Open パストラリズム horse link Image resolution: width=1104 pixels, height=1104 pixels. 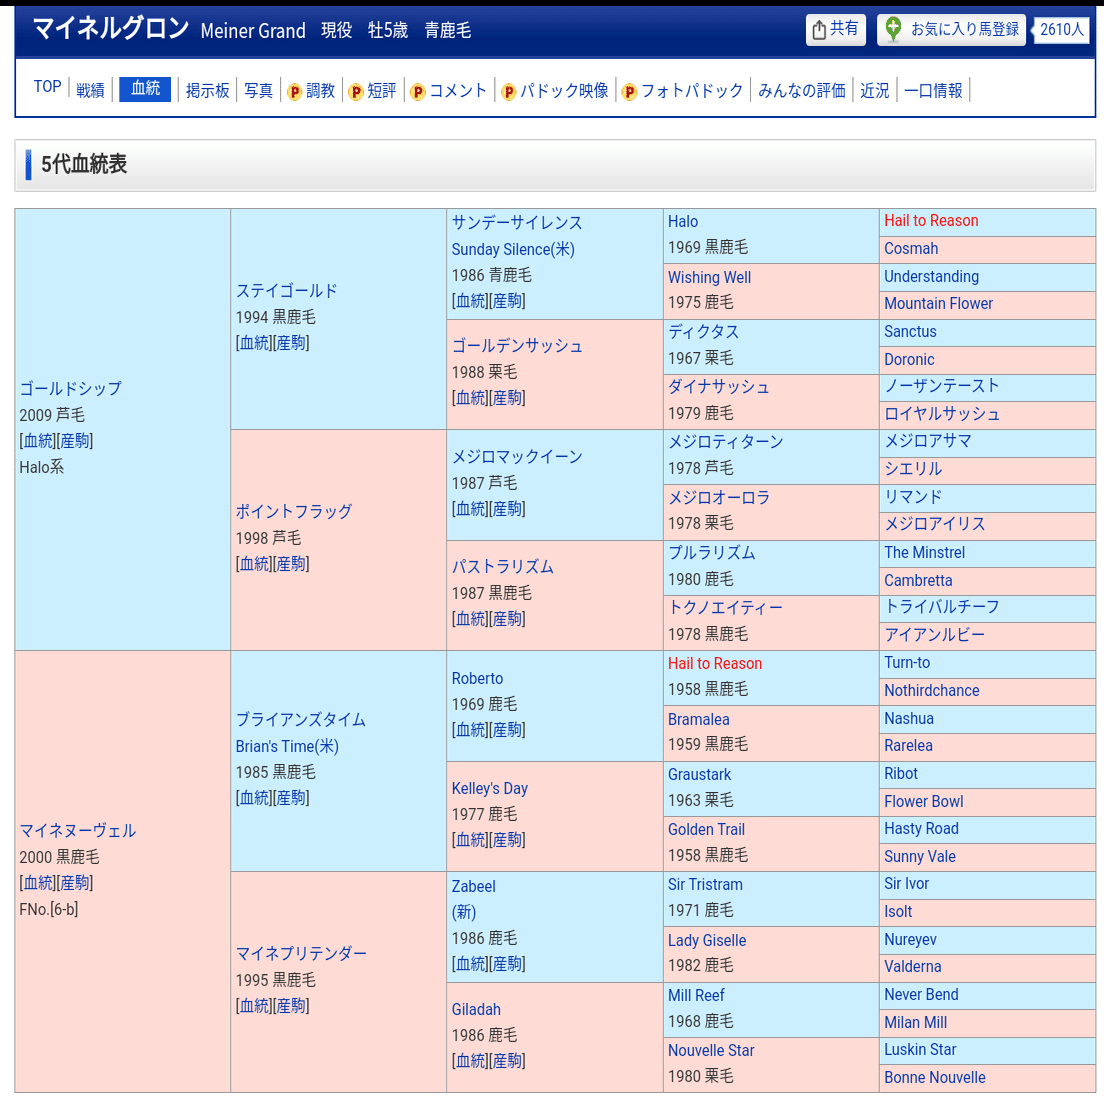point(503,566)
